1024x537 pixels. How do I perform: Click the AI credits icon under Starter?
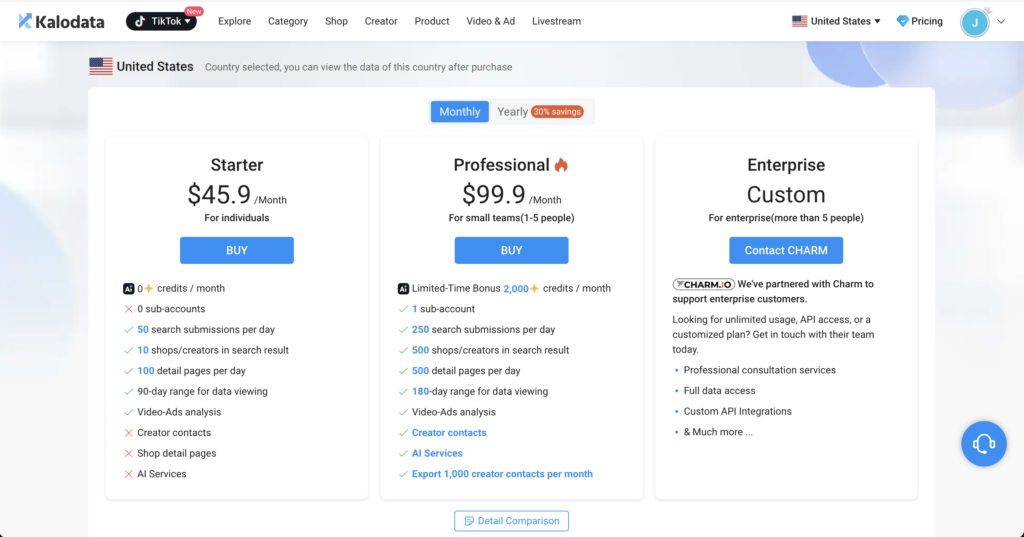(x=128, y=288)
